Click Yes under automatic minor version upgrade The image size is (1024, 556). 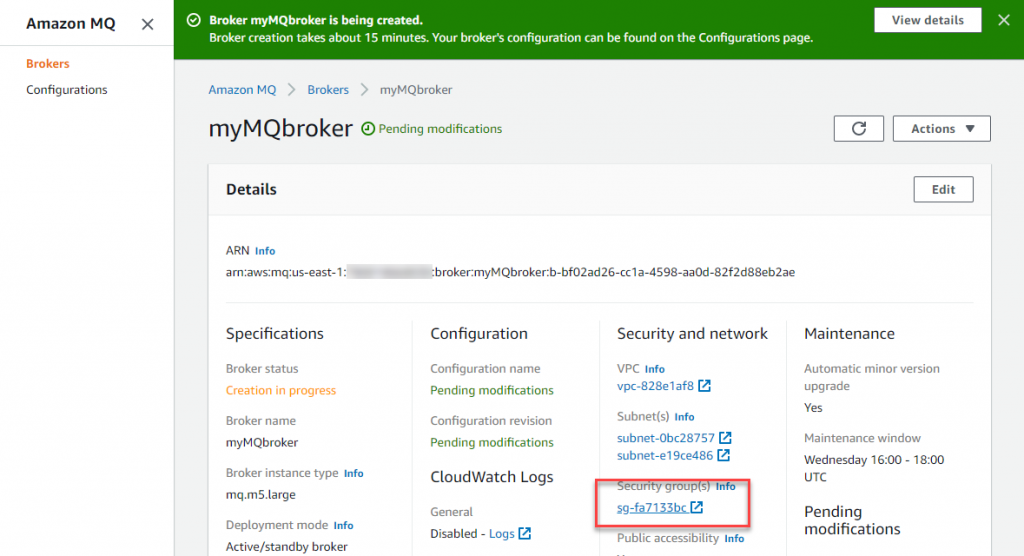pyautogui.click(x=813, y=408)
